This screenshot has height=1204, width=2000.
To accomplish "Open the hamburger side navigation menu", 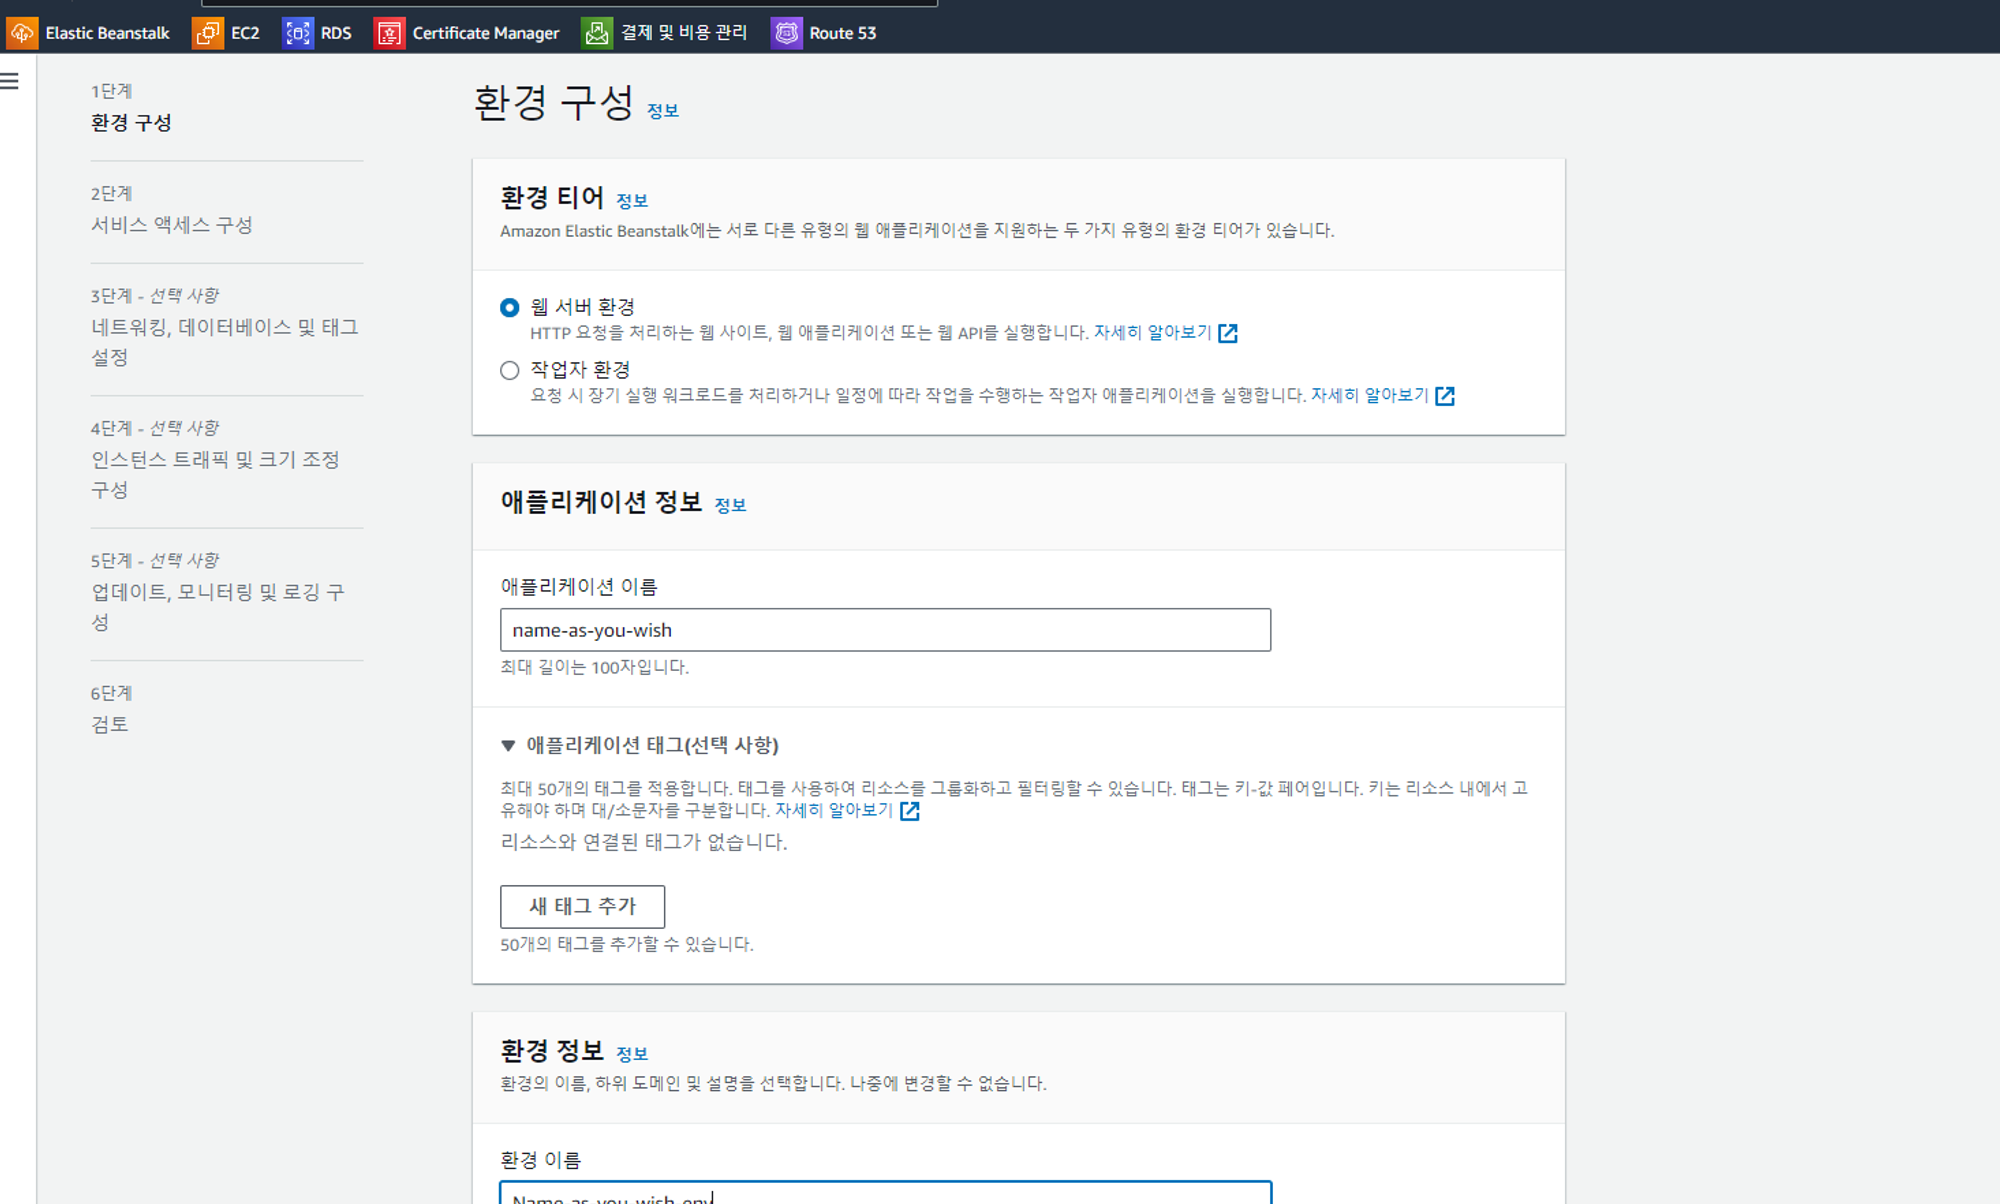I will (x=10, y=81).
